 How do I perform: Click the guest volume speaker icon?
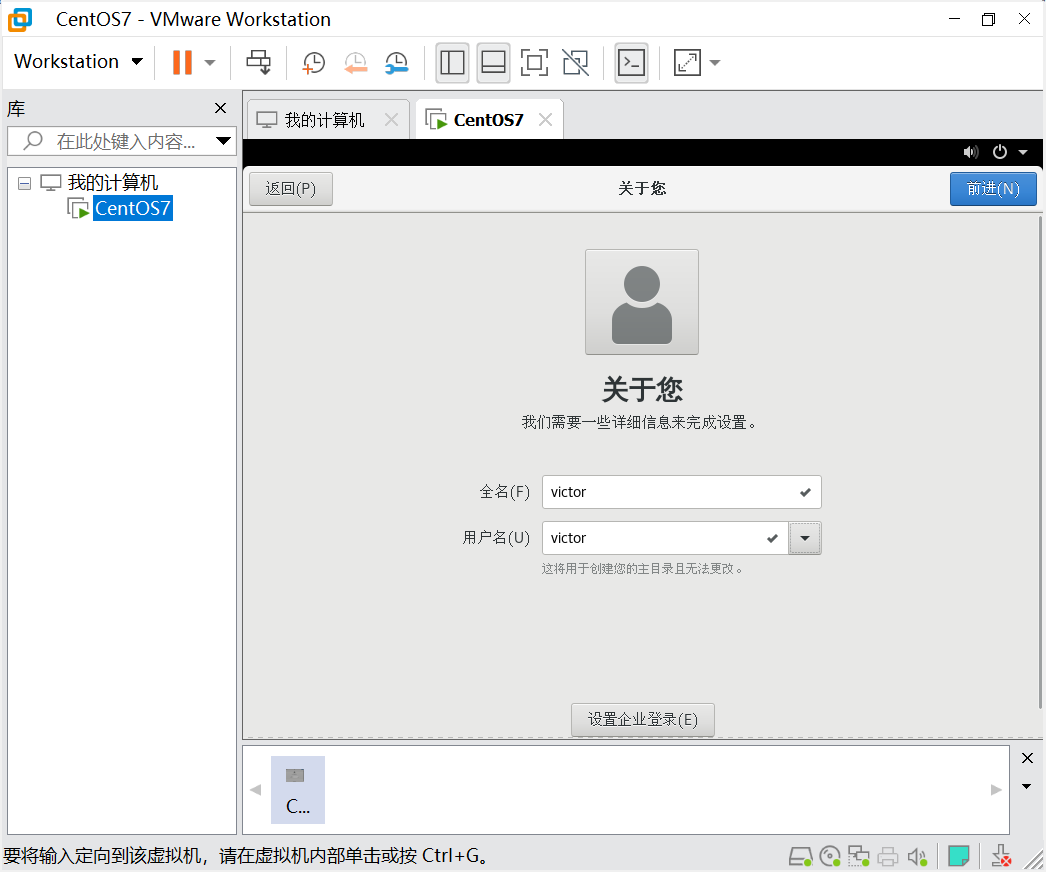(x=971, y=152)
